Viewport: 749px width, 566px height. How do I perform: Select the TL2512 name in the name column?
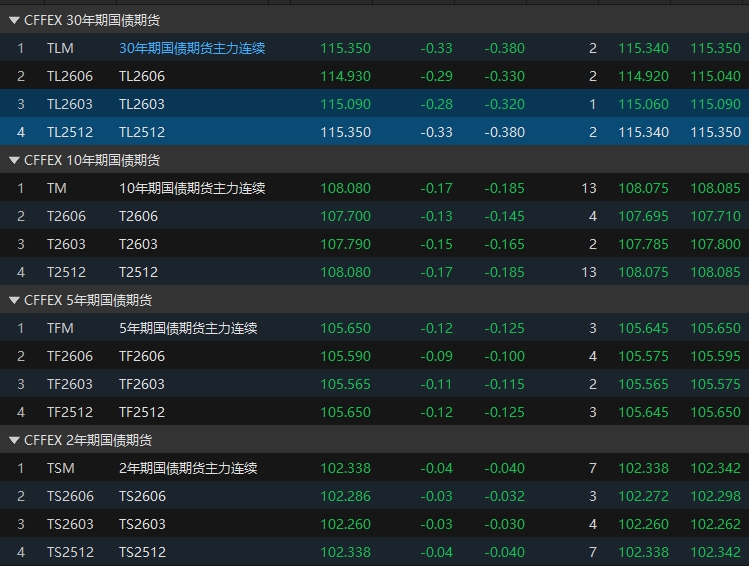(x=142, y=132)
